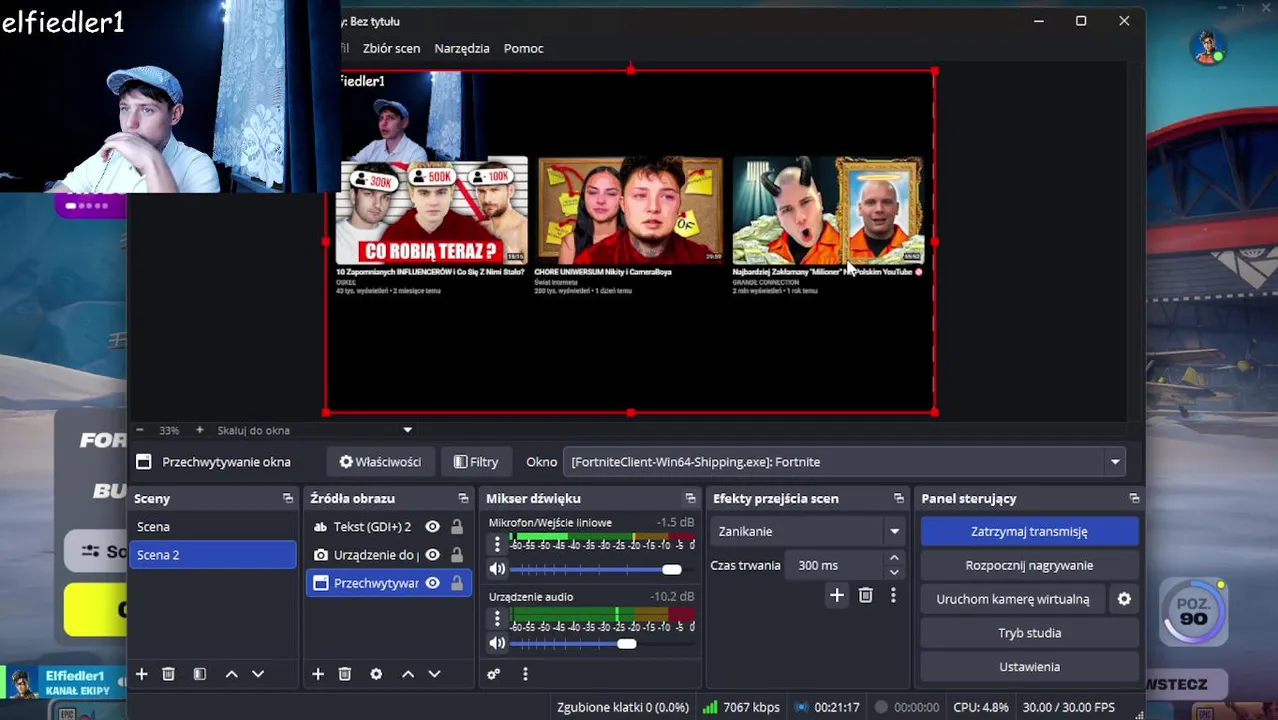Viewport: 1278px width, 720px height.
Task: Undock the Mikser dźwięku panel
Action: point(690,498)
